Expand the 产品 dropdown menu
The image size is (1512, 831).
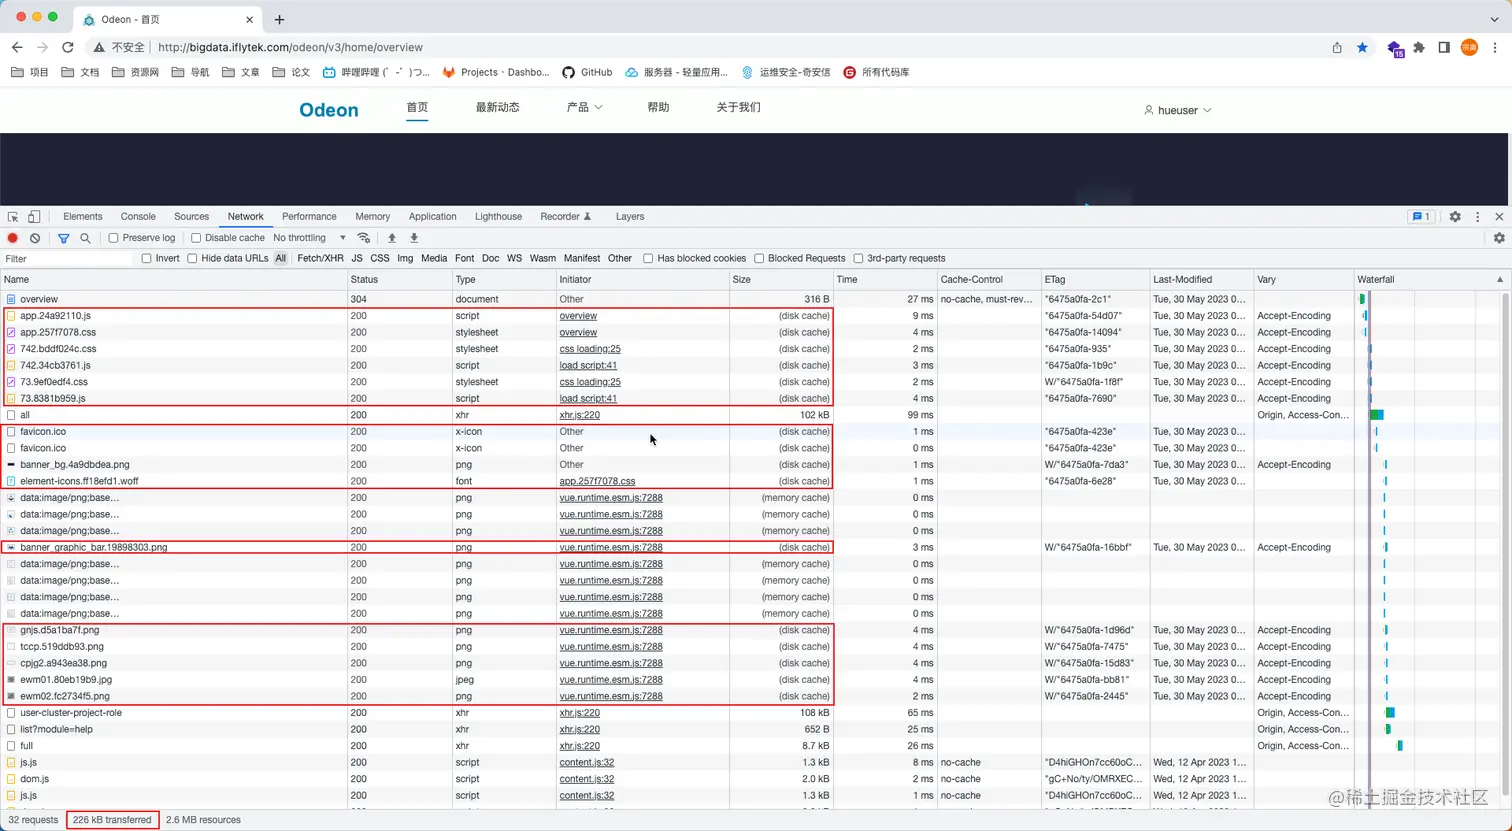tap(585, 107)
